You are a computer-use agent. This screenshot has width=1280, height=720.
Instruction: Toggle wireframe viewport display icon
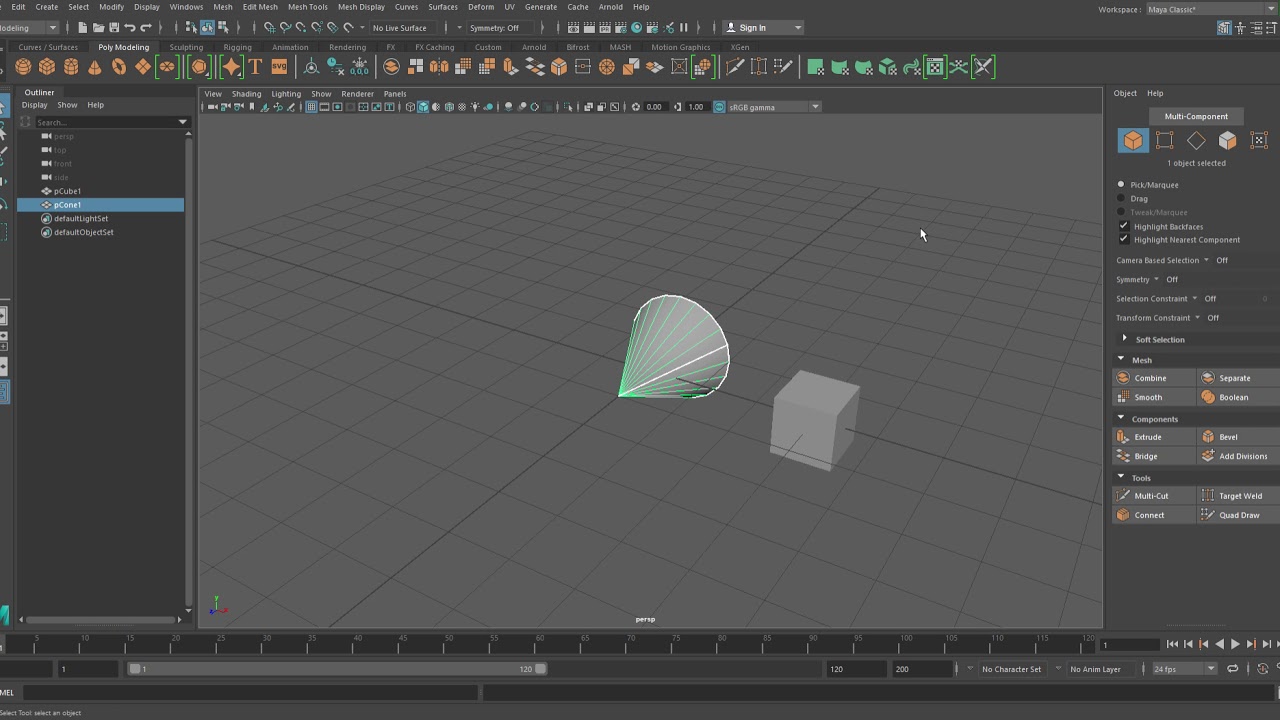coord(410,107)
